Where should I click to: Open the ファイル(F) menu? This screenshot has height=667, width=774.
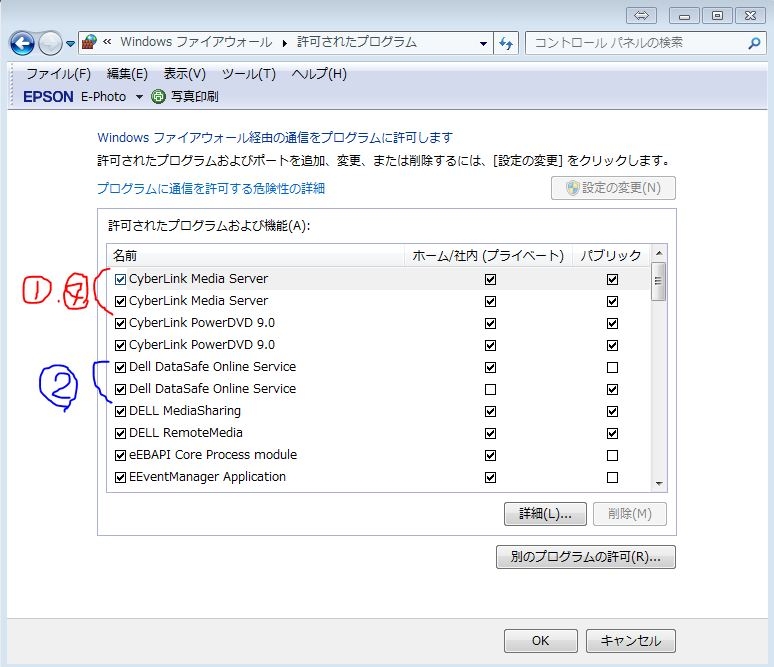click(x=58, y=74)
